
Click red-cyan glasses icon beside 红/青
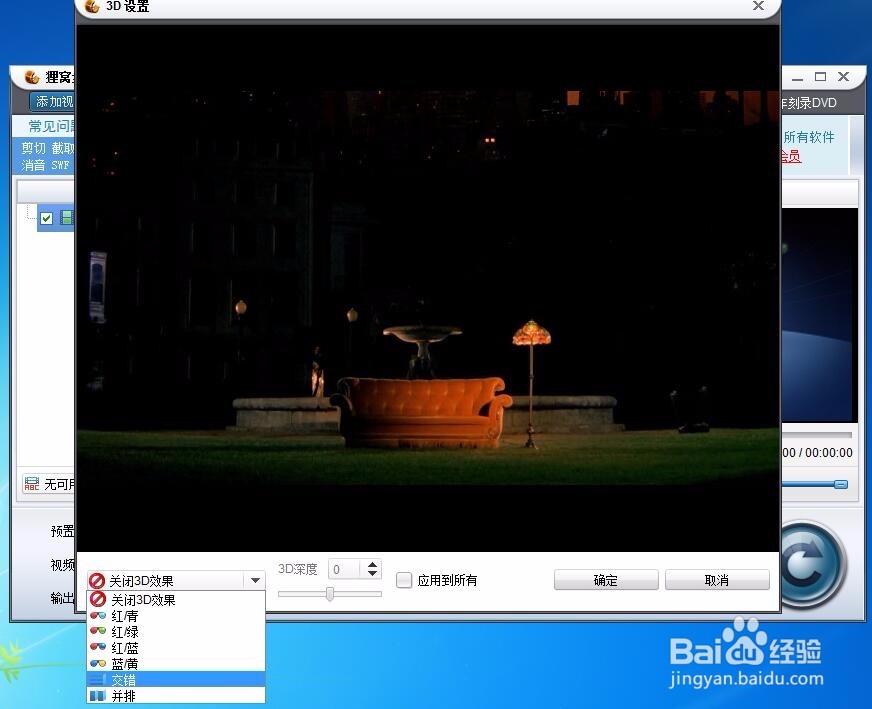click(98, 616)
